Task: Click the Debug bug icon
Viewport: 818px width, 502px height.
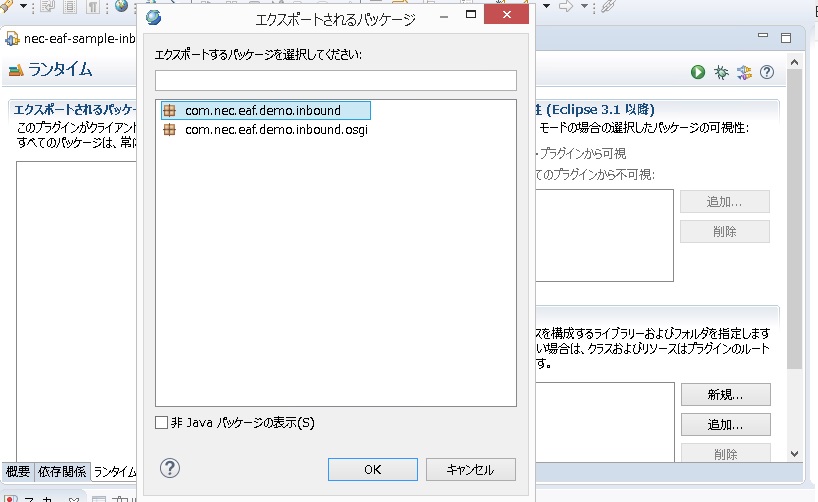Action: click(x=720, y=72)
